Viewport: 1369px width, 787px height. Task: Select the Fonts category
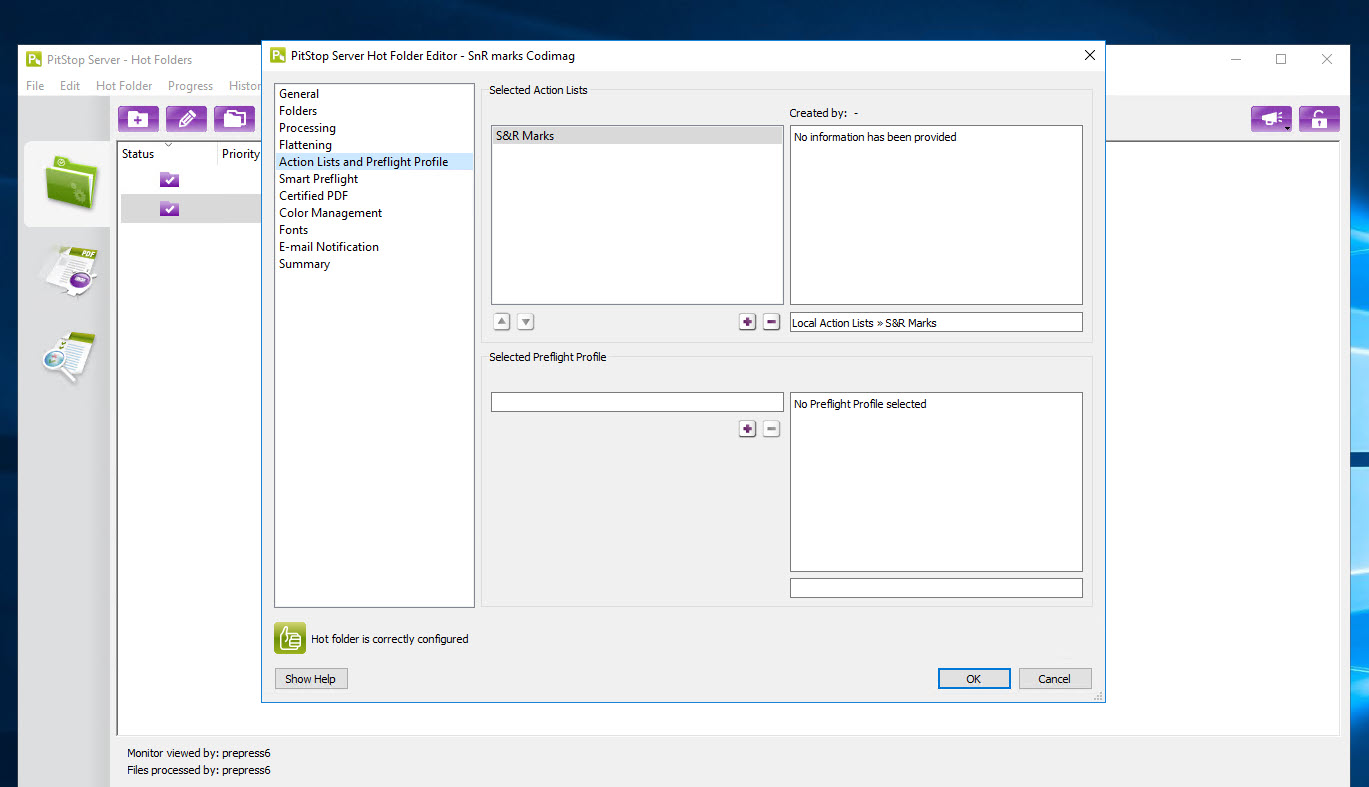(293, 230)
